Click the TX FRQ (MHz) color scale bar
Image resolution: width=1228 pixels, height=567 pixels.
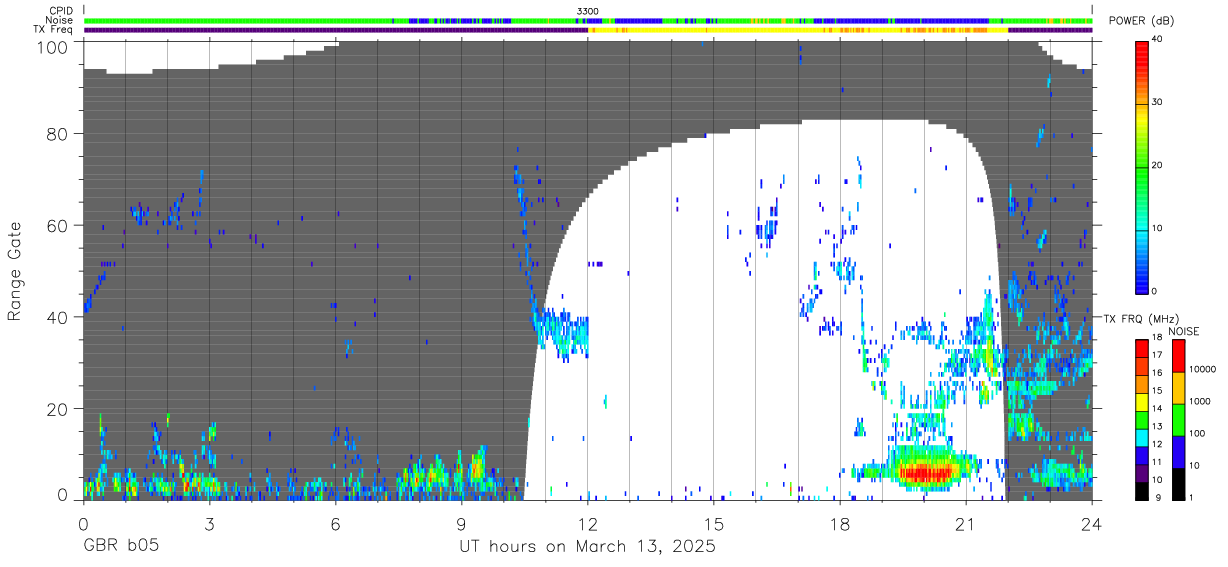[1142, 418]
